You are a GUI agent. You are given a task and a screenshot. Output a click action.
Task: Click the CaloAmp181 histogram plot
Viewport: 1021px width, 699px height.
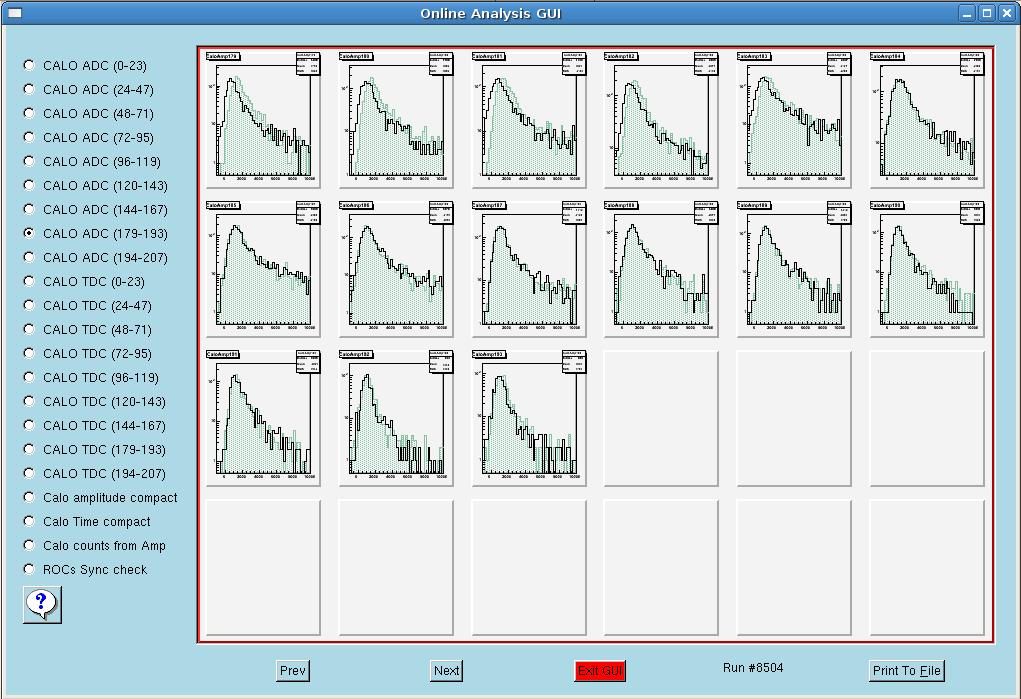[x=529, y=121]
